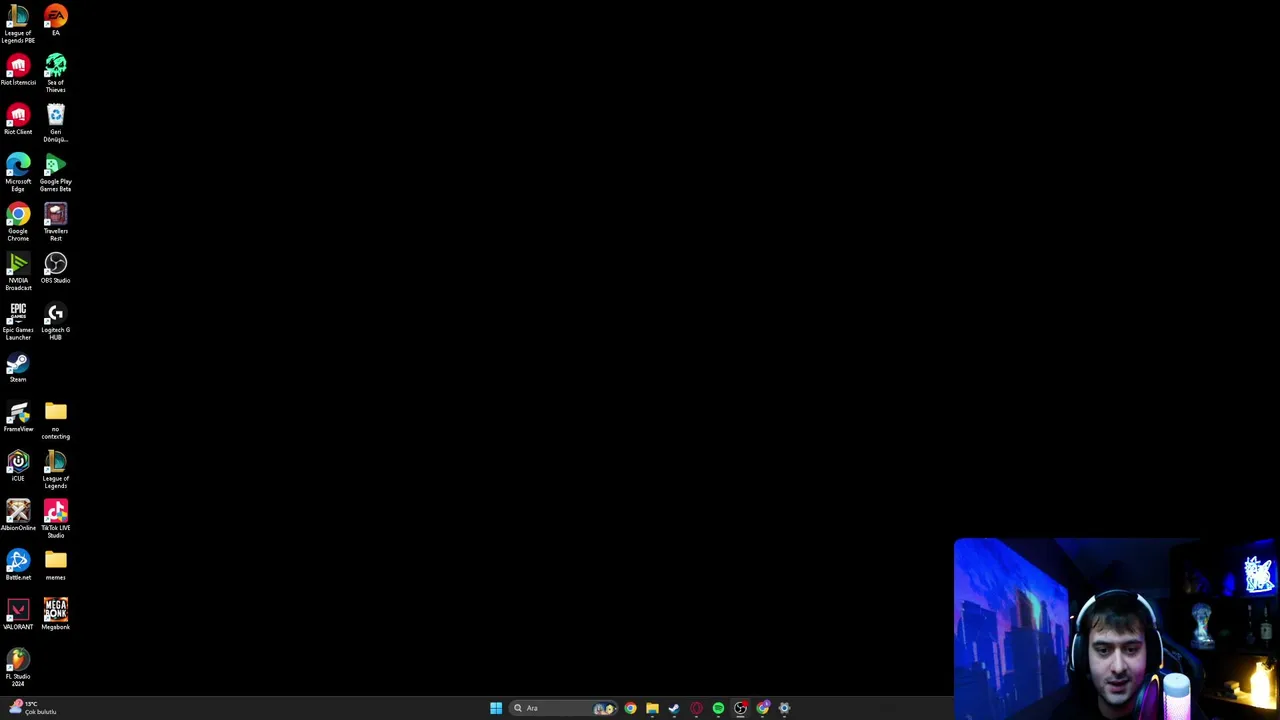1280x720 pixels.
Task: Switch to OBS Studio in taskbar
Action: [x=740, y=708]
